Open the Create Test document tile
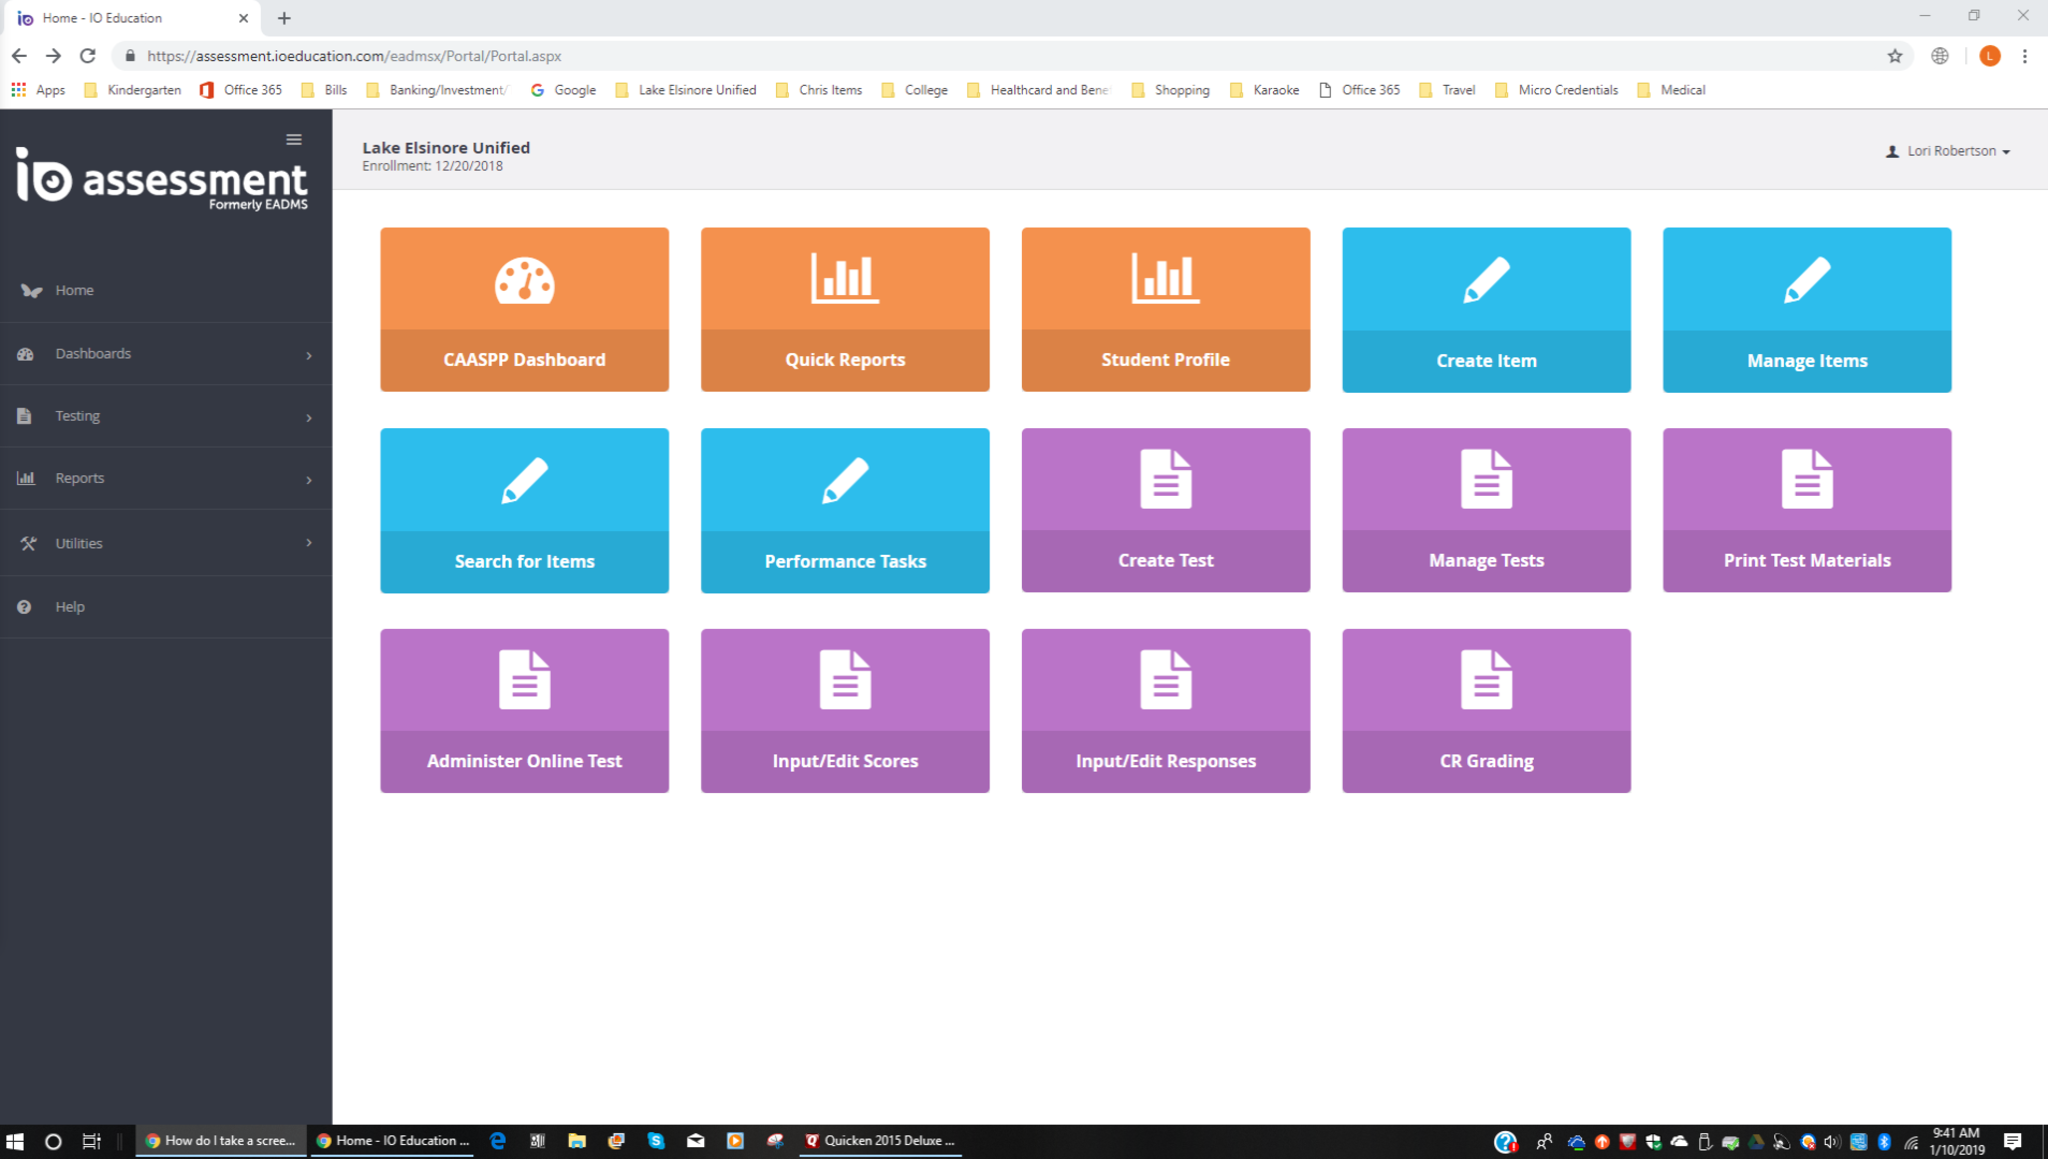The image size is (2048, 1159). tap(1165, 510)
